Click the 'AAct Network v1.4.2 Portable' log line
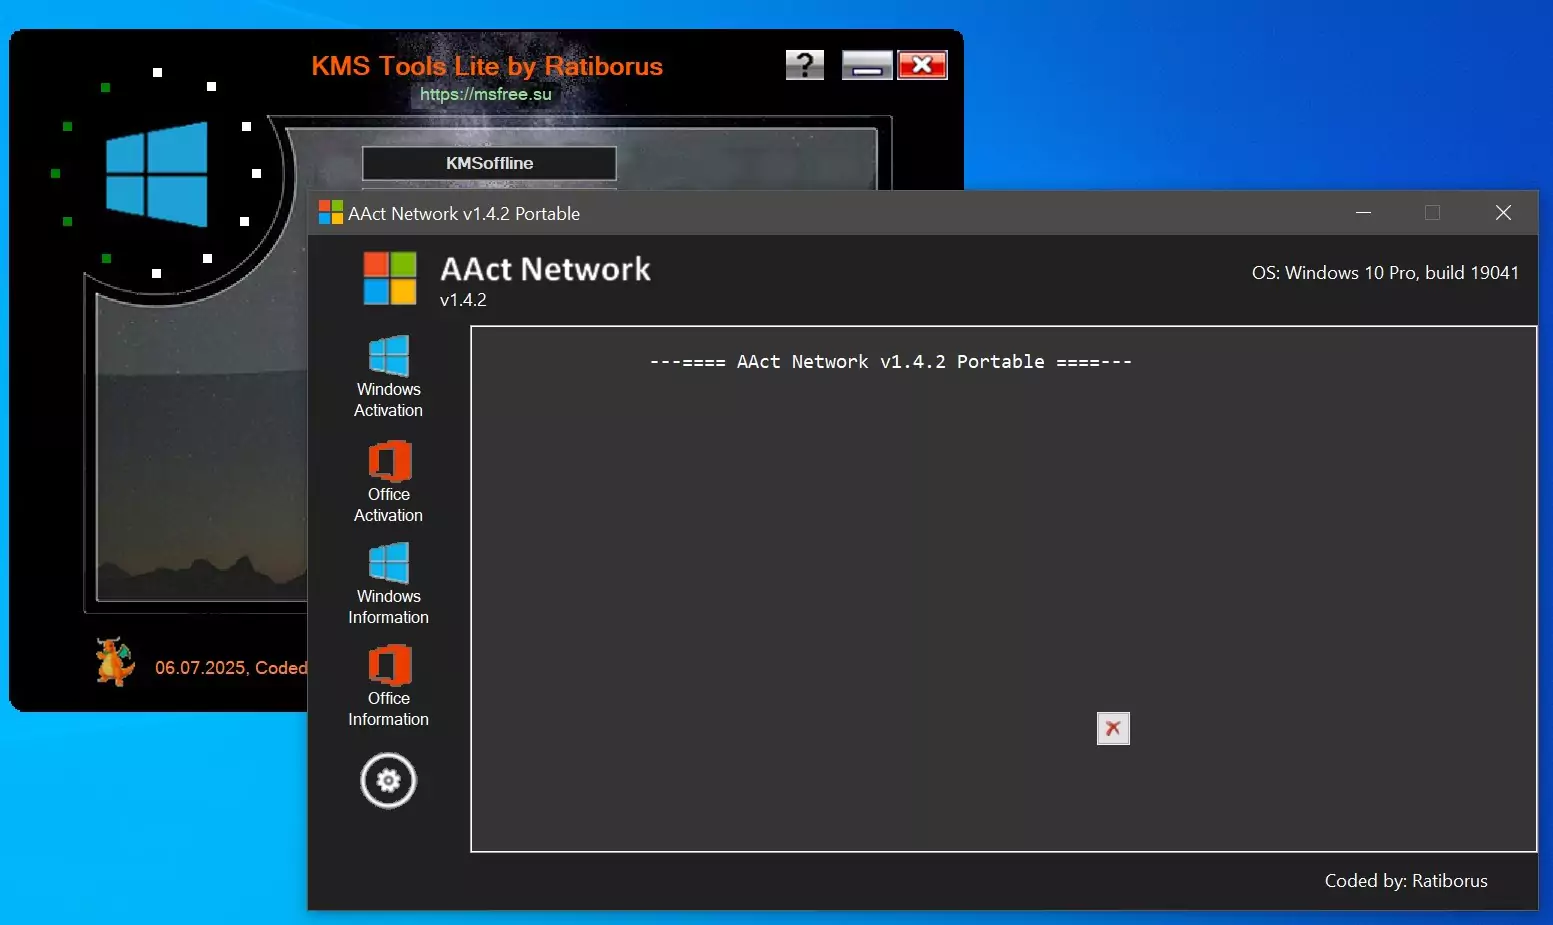The height and width of the screenshot is (925, 1553). [891, 362]
